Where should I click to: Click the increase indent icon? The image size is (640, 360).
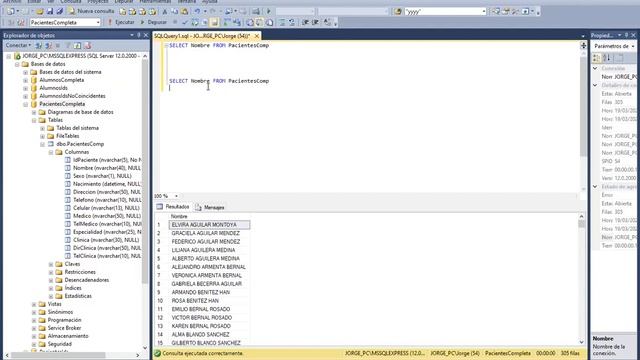tap(315, 22)
